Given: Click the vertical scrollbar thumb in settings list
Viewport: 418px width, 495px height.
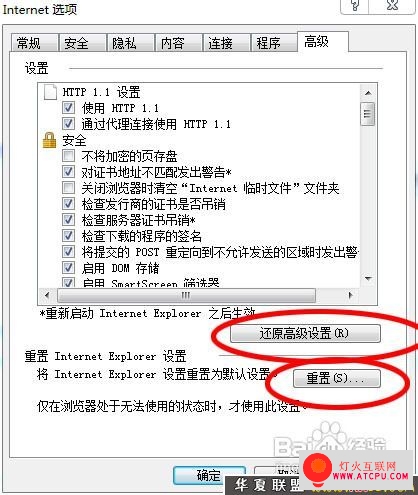Looking at the screenshot, I should pos(368,114).
